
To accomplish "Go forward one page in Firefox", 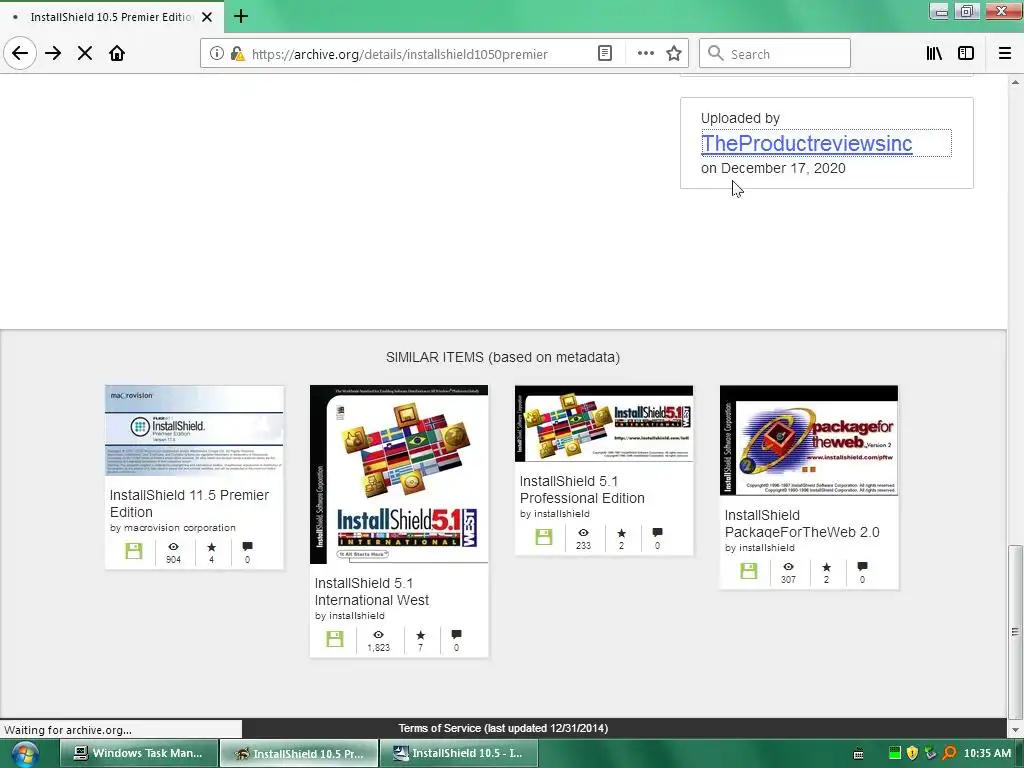I will (x=53, y=54).
